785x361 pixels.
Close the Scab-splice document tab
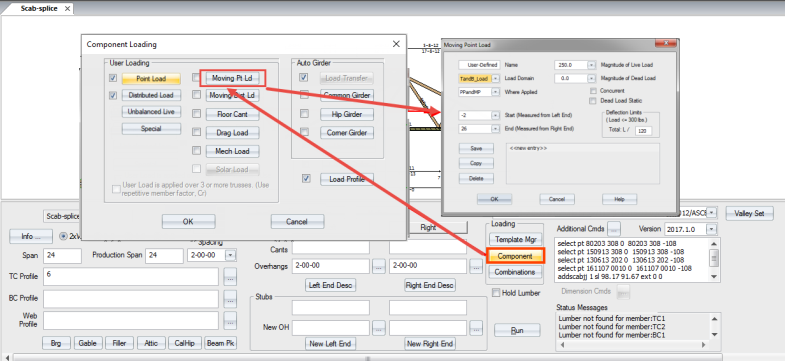67,9
